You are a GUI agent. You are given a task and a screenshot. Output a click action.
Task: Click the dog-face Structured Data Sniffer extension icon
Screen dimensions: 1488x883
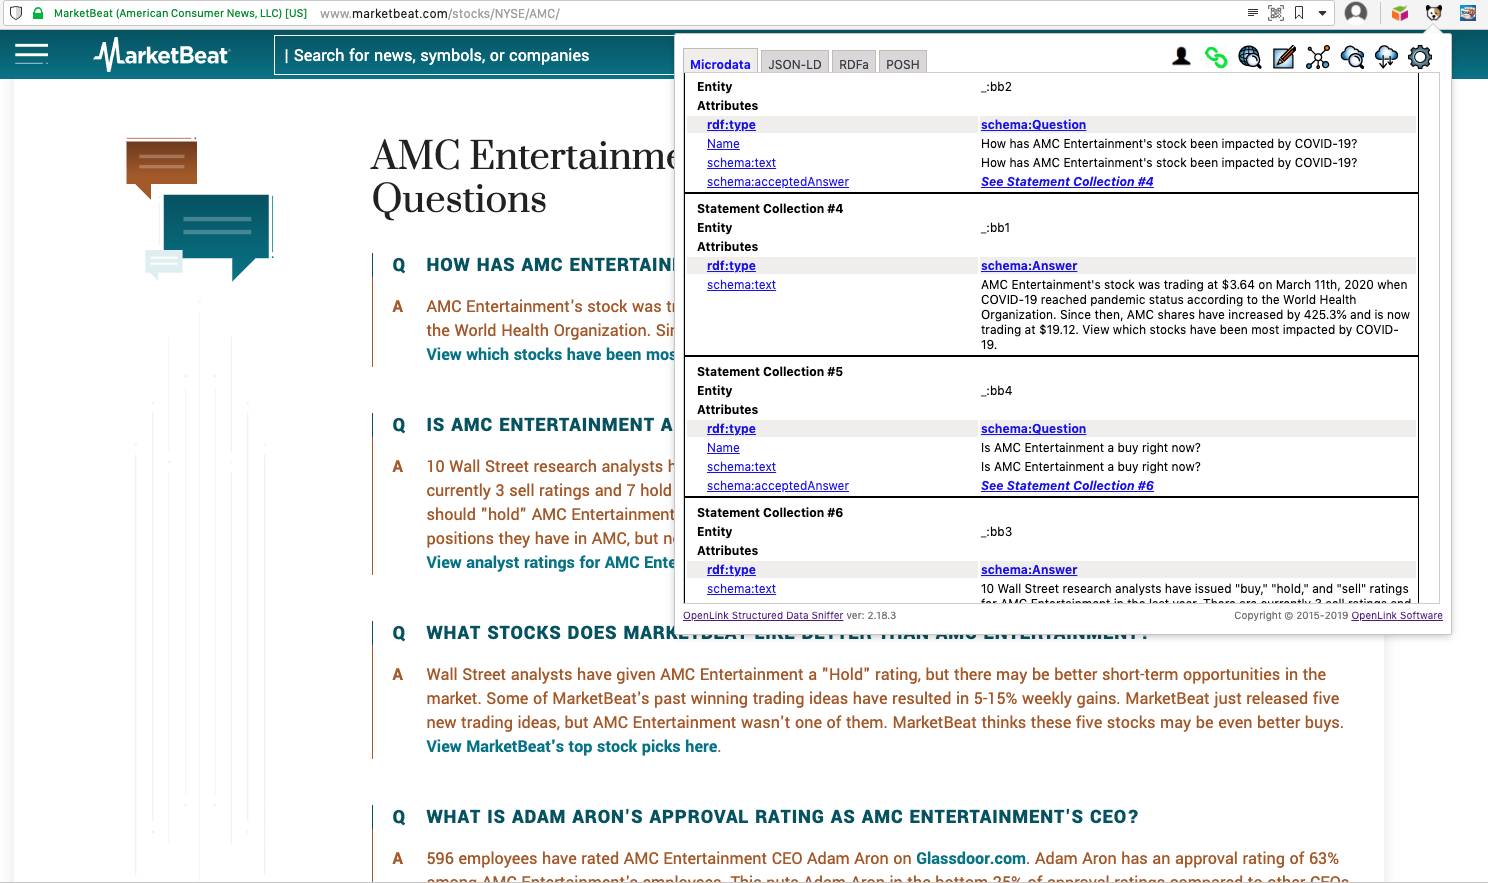coord(1434,13)
